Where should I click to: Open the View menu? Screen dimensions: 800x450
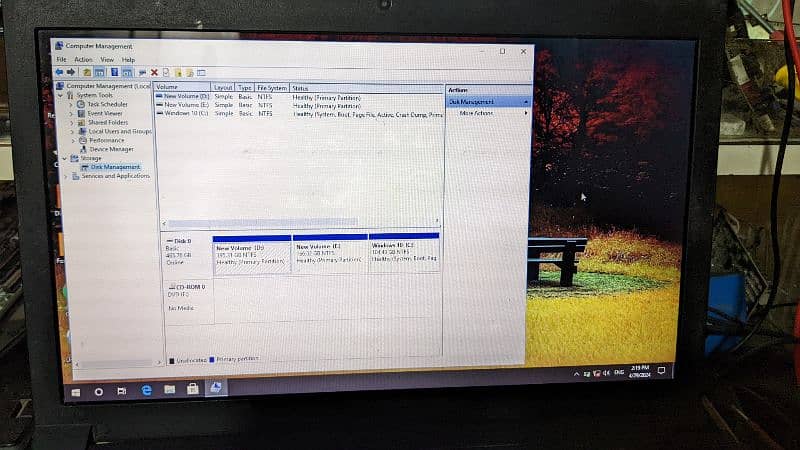pos(106,60)
